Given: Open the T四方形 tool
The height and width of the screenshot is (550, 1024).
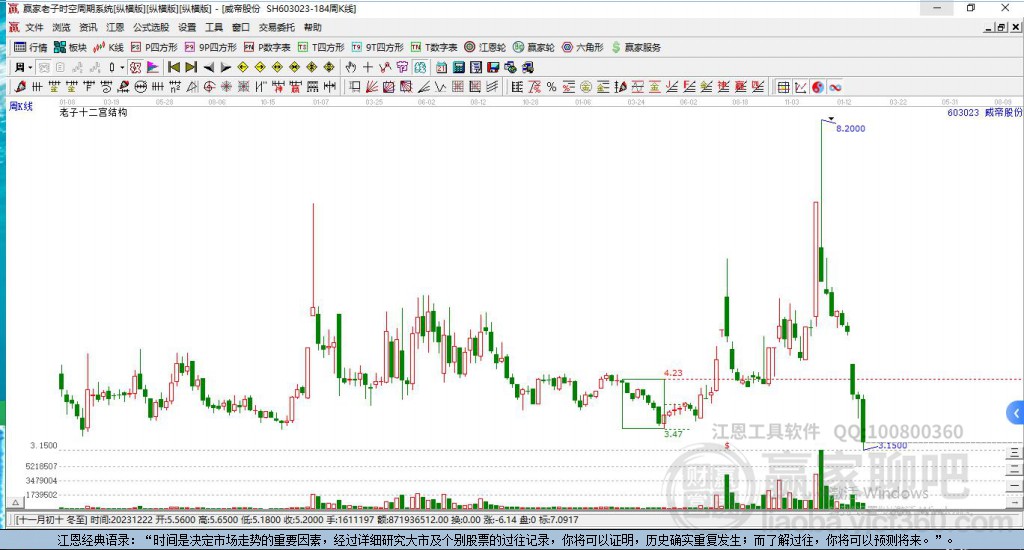Looking at the screenshot, I should 321,47.
